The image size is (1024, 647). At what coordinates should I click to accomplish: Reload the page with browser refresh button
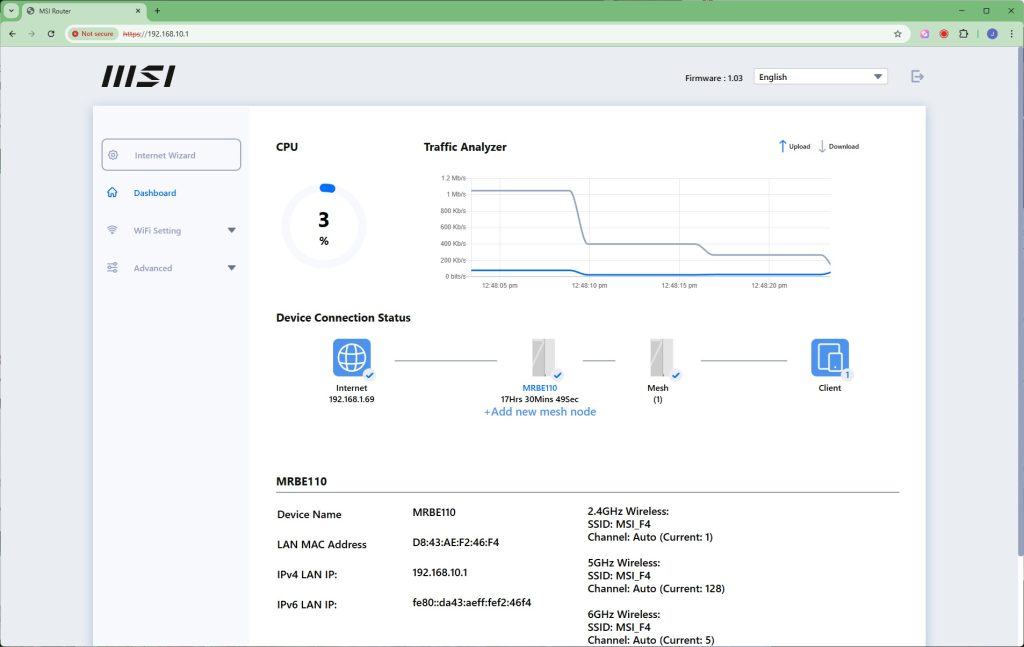[51, 33]
